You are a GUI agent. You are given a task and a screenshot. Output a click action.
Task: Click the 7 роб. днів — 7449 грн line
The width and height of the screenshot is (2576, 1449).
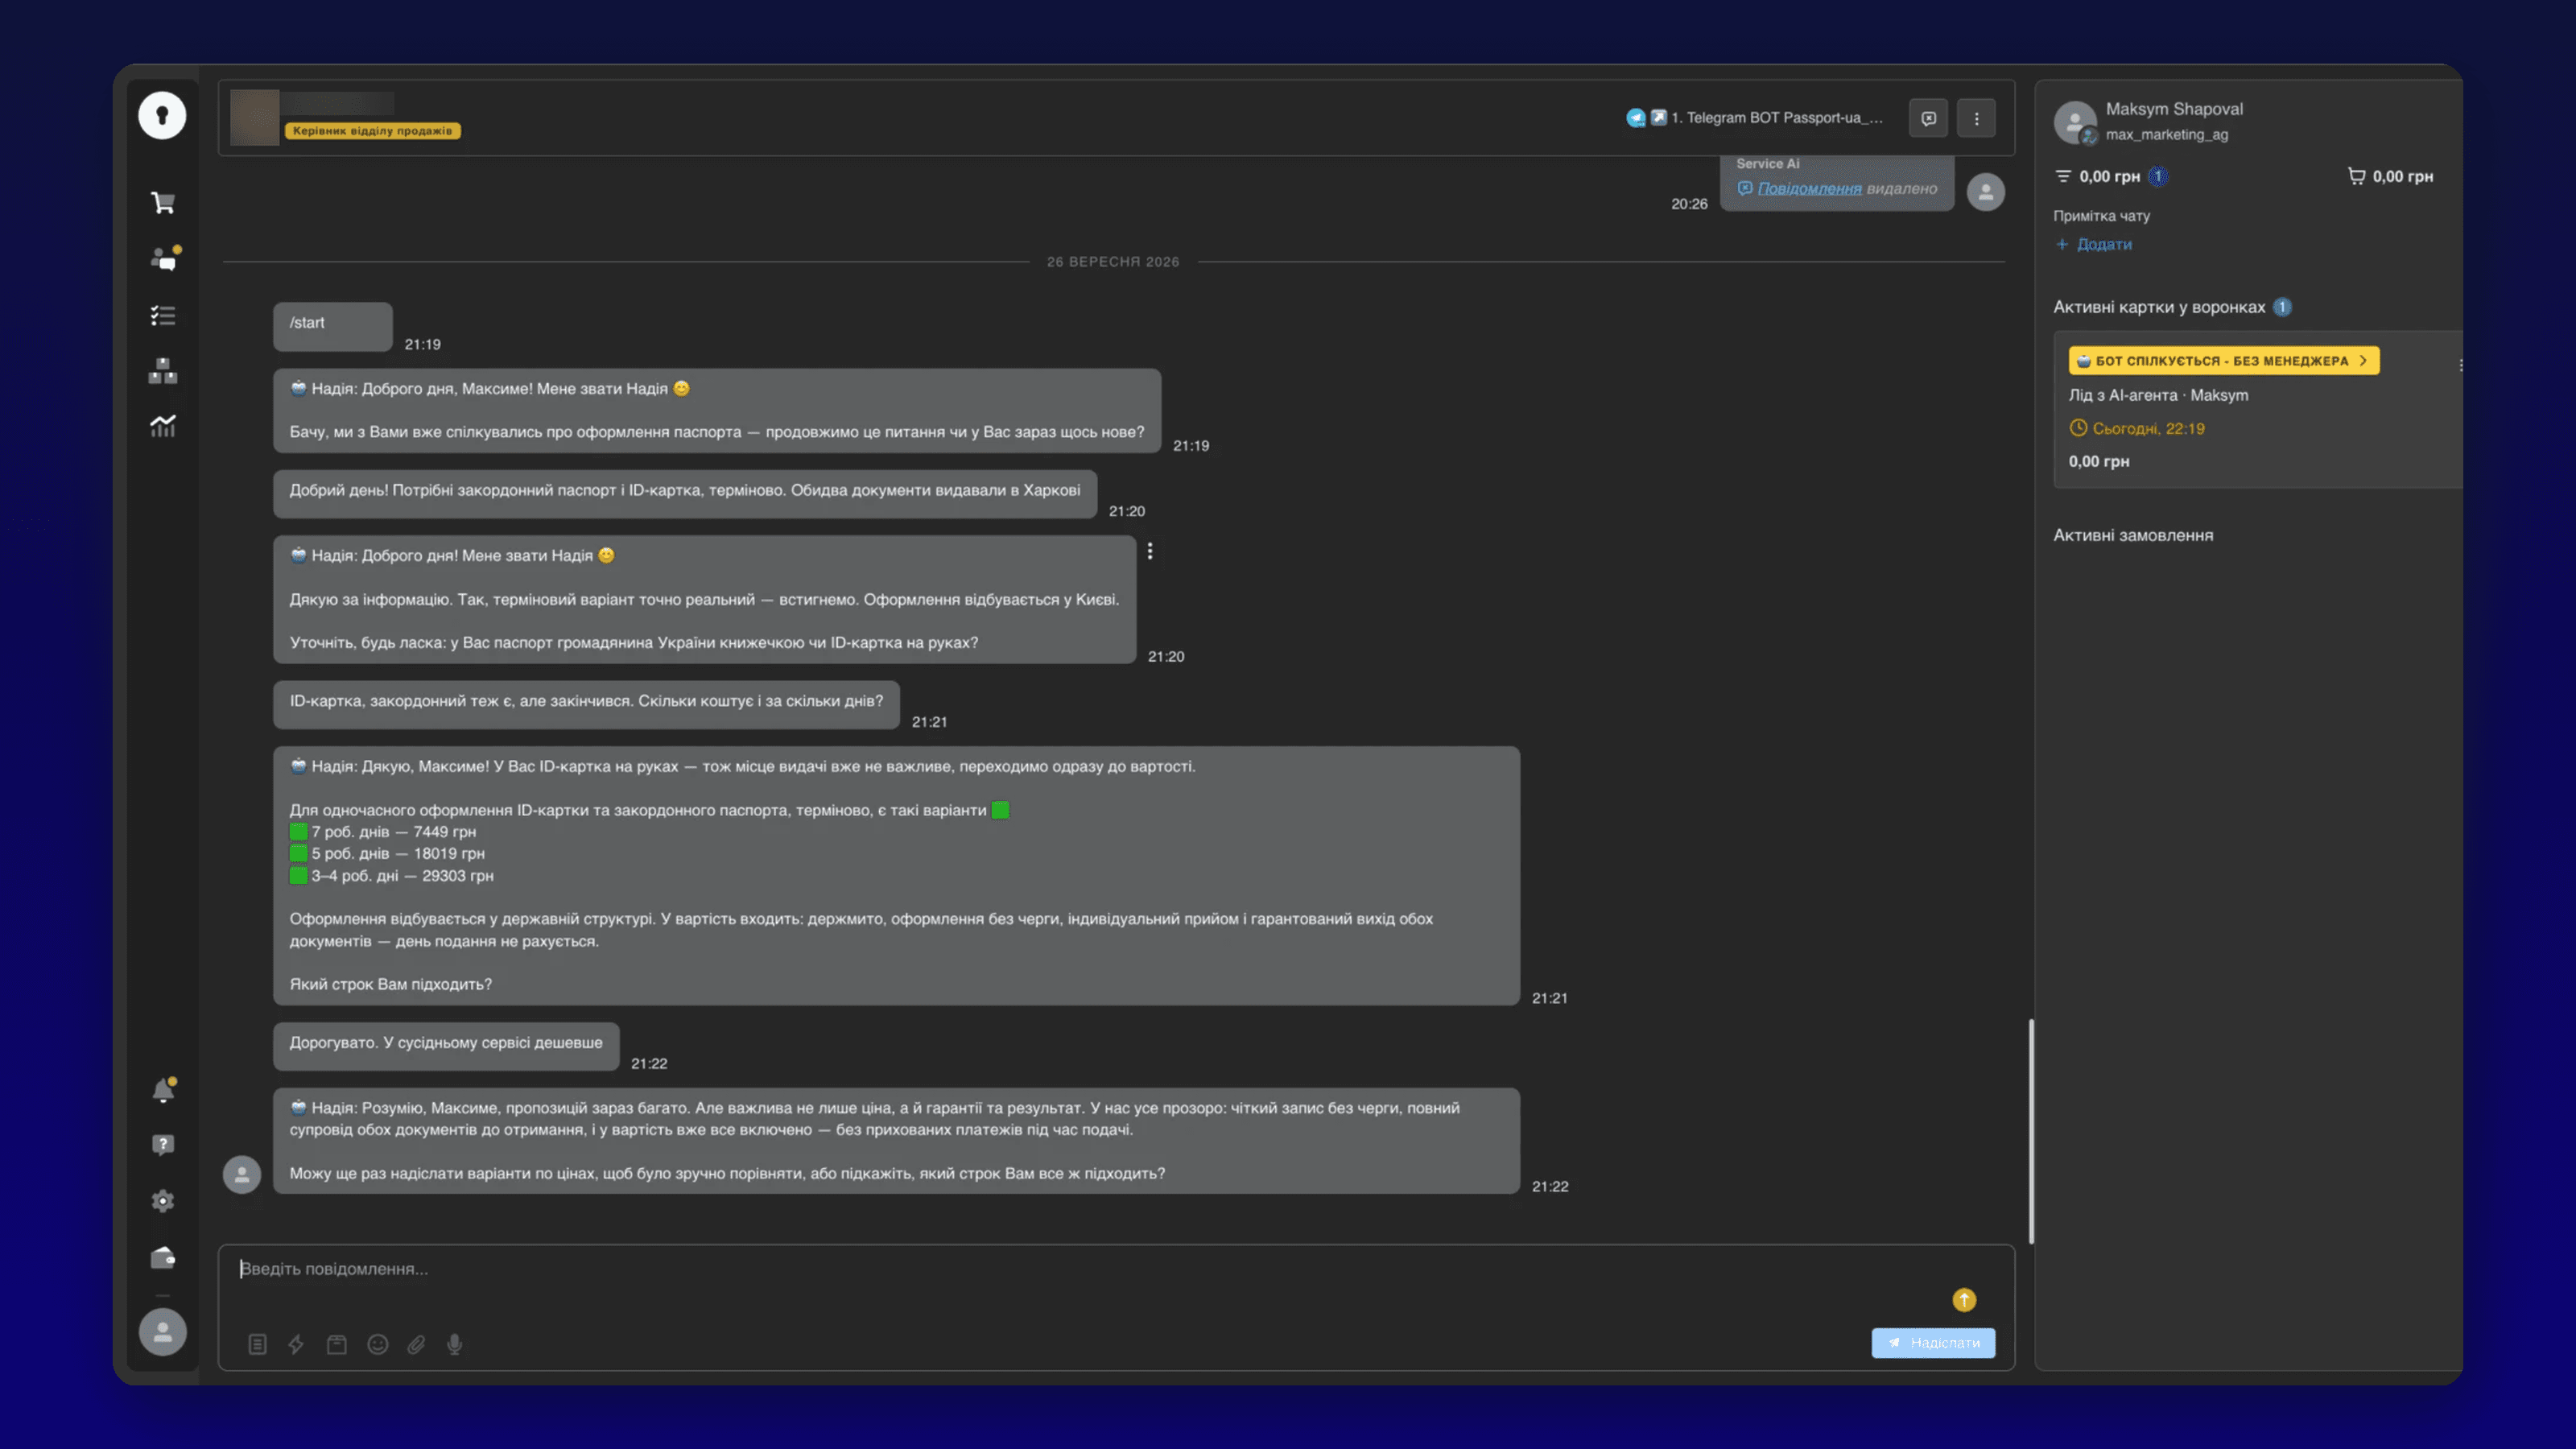383,832
